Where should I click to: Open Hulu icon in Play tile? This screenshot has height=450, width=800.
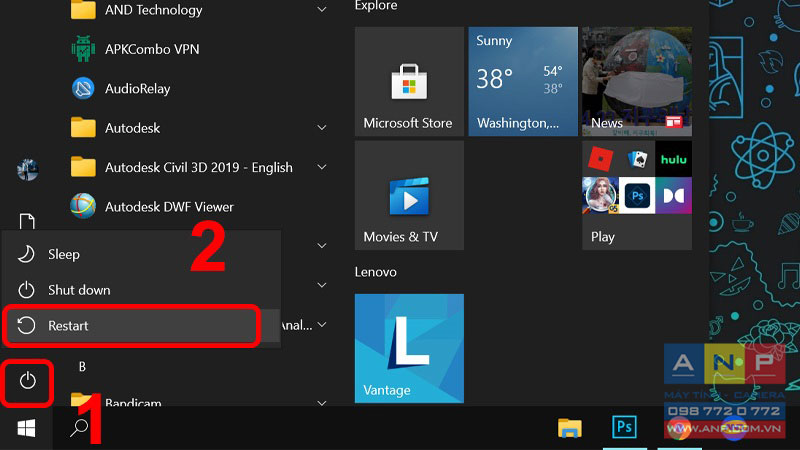tap(673, 159)
